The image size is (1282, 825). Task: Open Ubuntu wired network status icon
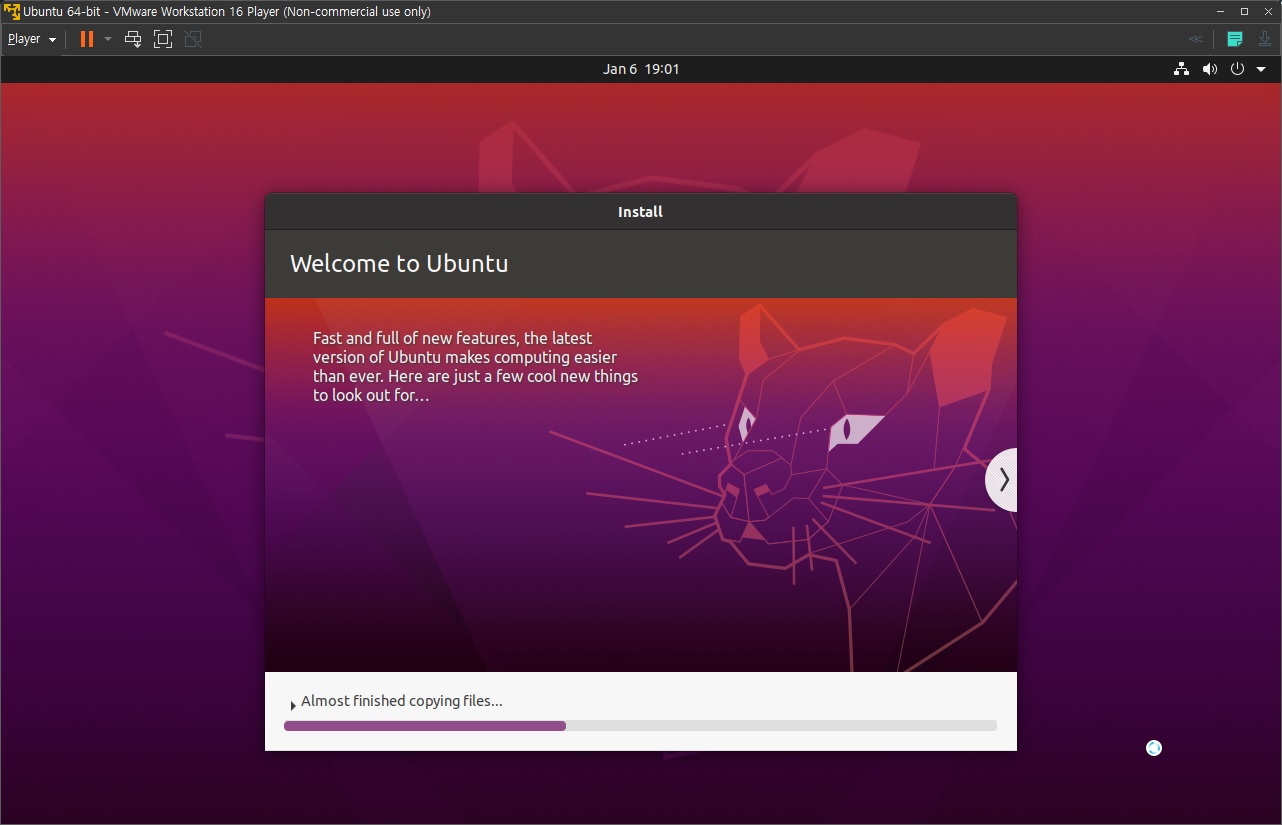point(1182,69)
